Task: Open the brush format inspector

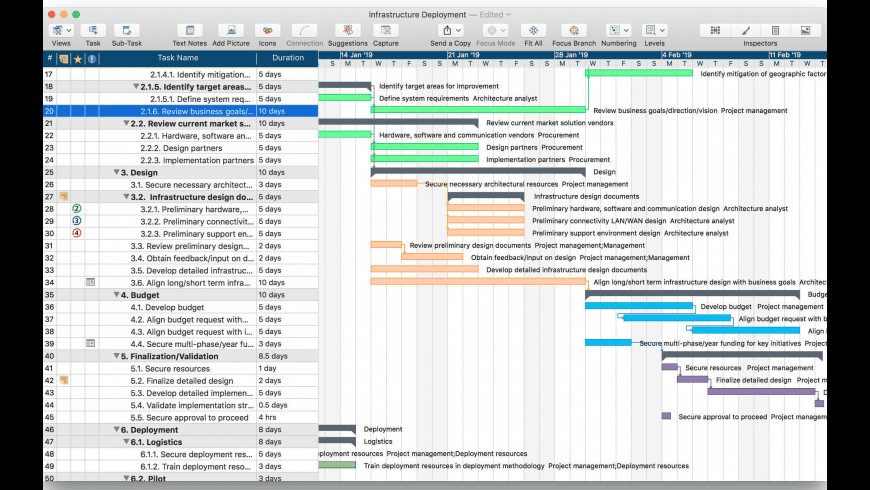Action: [x=746, y=31]
